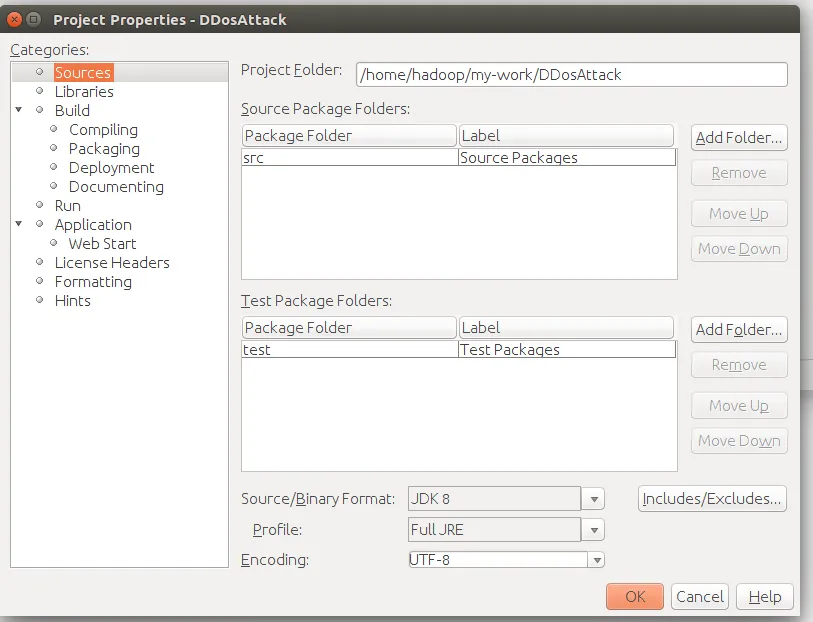
Task: Confirm with the OK button
Action: (635, 597)
